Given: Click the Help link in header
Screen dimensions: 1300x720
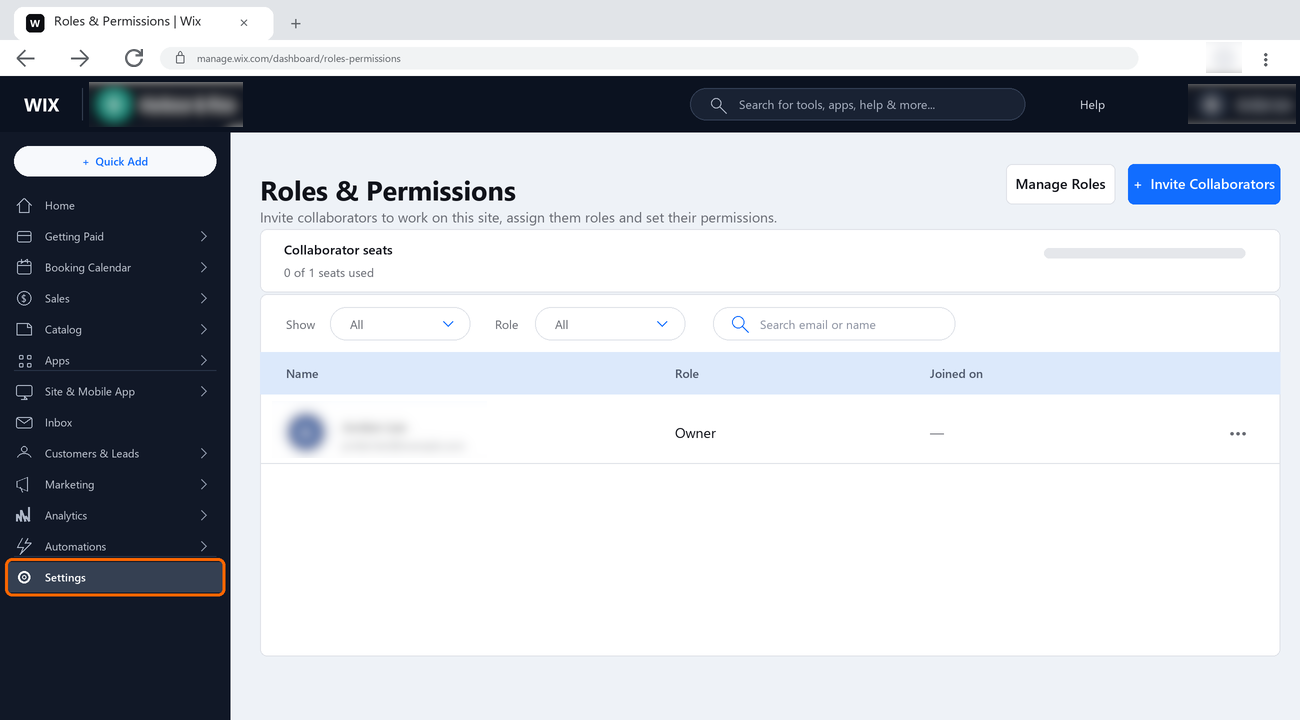Looking at the screenshot, I should click(1092, 105).
